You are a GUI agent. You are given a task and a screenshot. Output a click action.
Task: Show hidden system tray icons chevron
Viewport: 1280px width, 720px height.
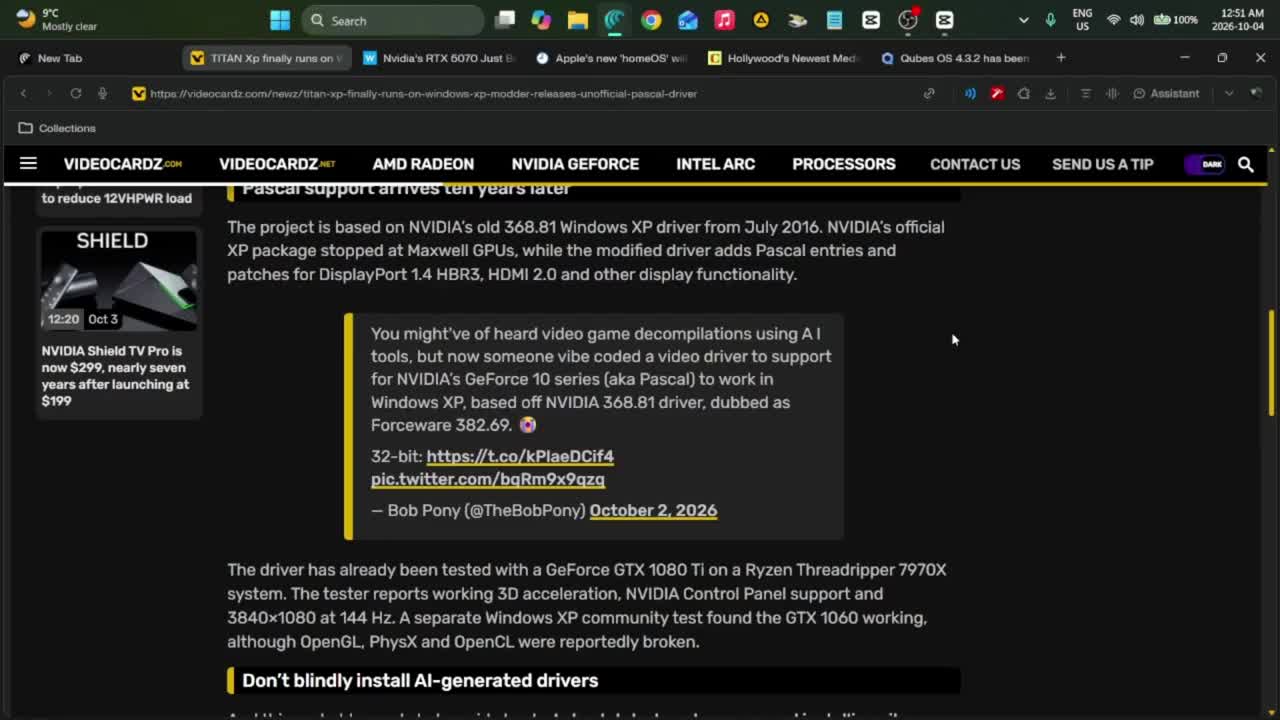tap(1023, 20)
